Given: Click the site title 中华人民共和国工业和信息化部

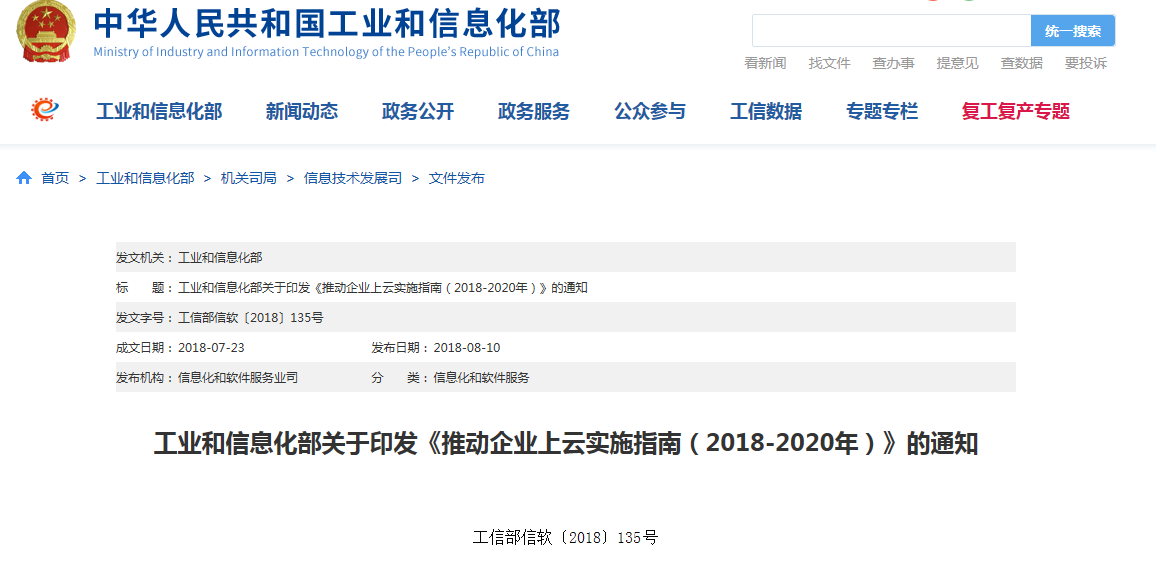Looking at the screenshot, I should (327, 24).
